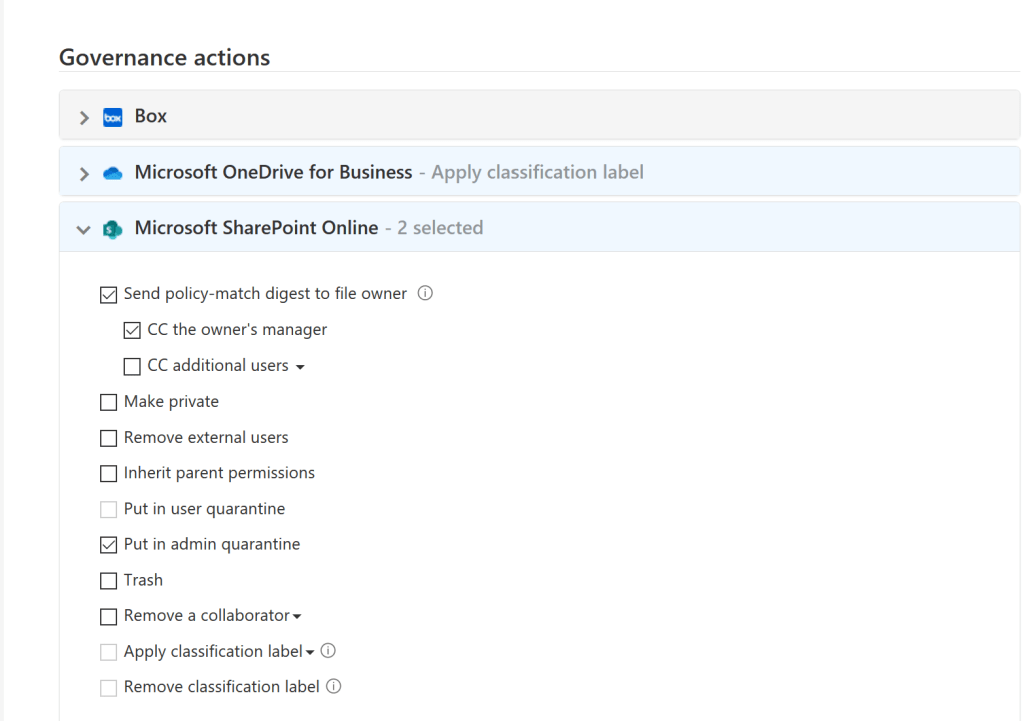Check the Remove external users option
Image resolution: width=1023 pixels, height=721 pixels.
pyautogui.click(x=109, y=438)
